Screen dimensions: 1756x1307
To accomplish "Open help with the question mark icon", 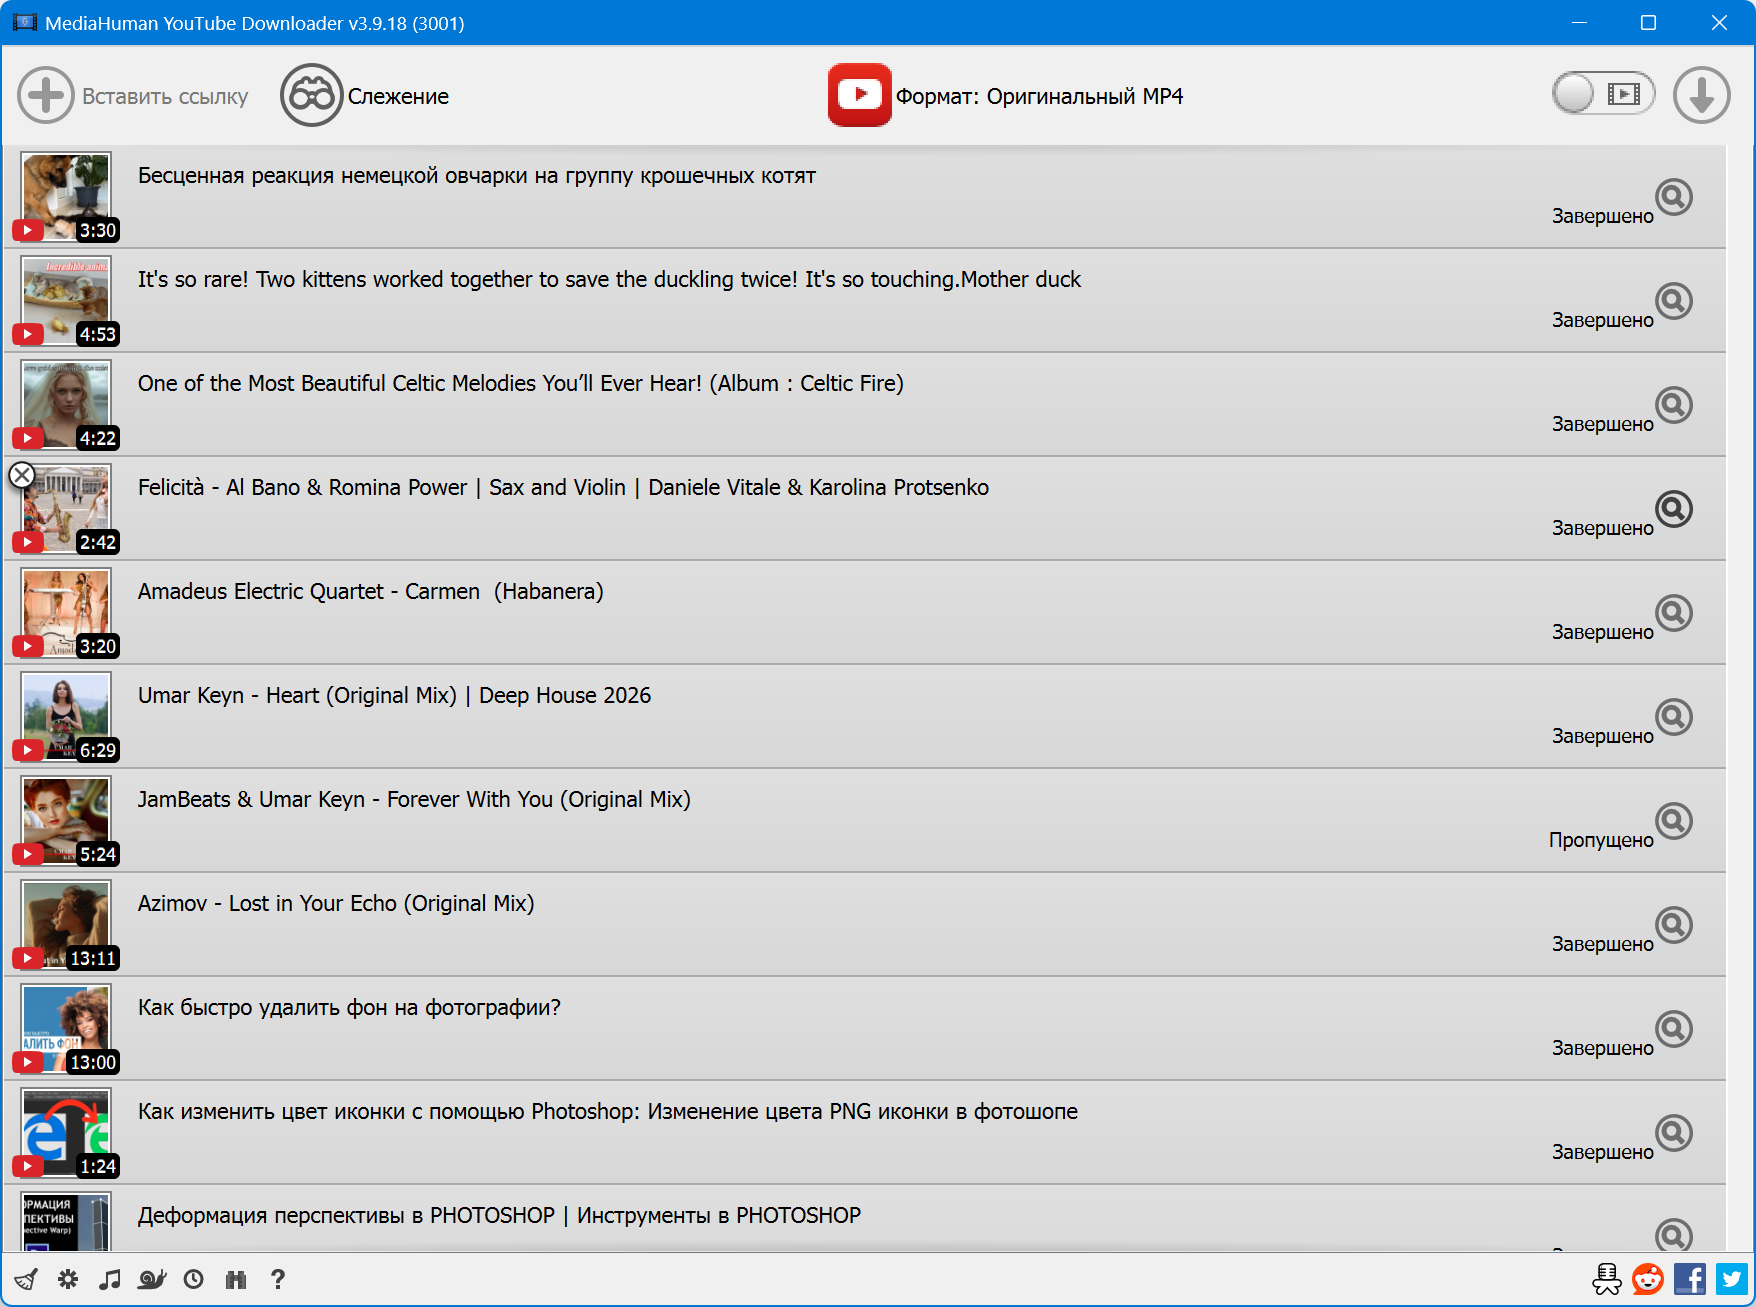I will [x=278, y=1279].
